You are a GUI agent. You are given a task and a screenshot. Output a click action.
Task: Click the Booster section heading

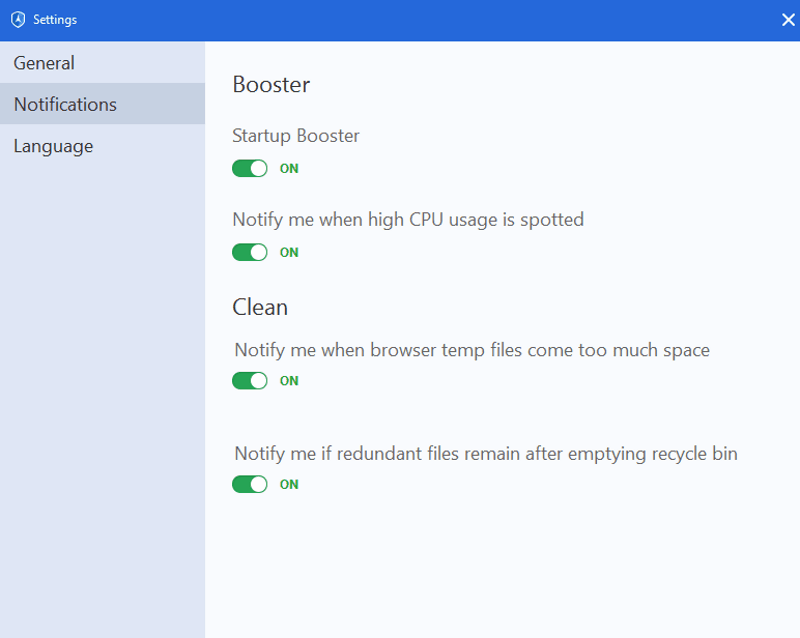pyautogui.click(x=271, y=85)
